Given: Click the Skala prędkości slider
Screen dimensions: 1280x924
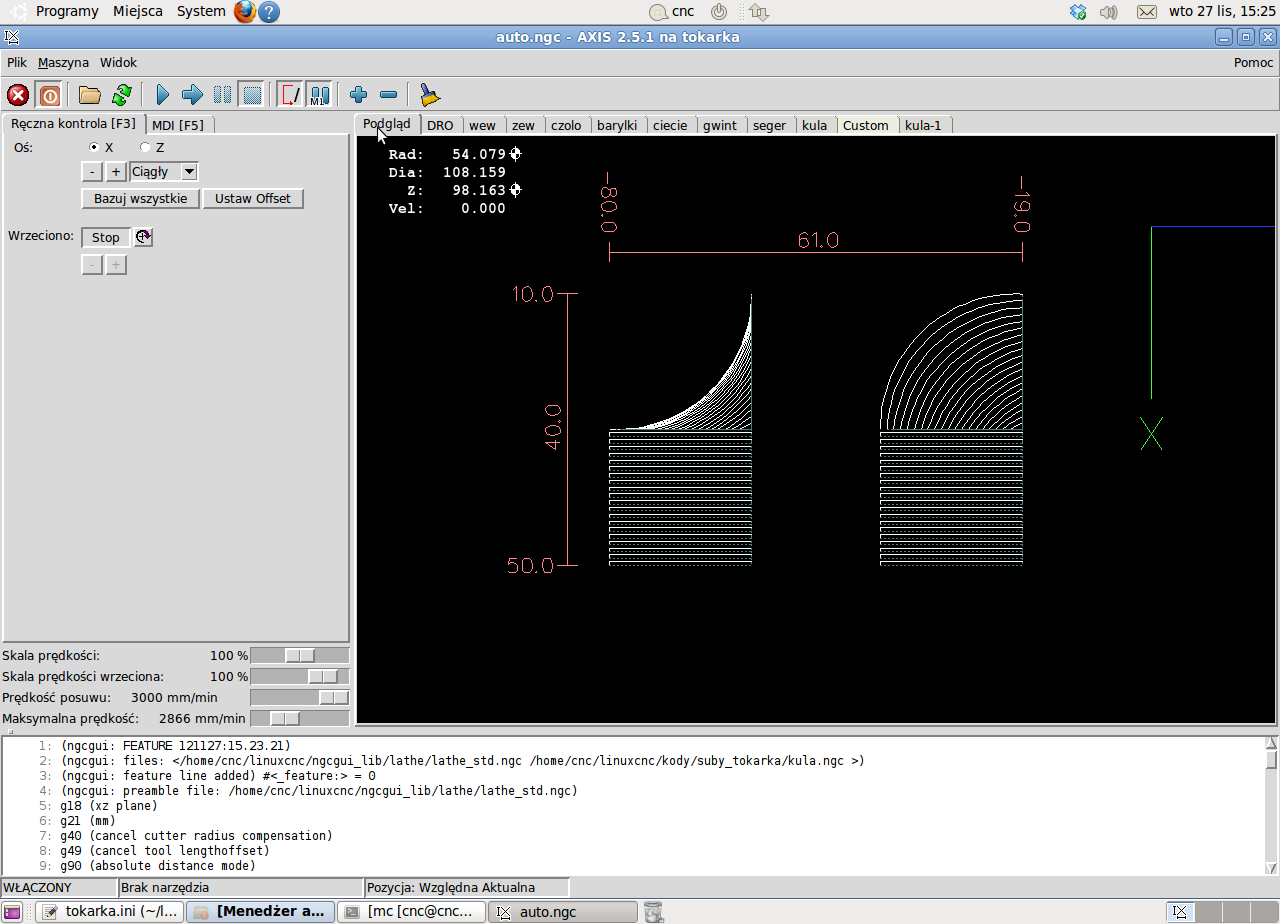Looking at the screenshot, I should [300, 655].
